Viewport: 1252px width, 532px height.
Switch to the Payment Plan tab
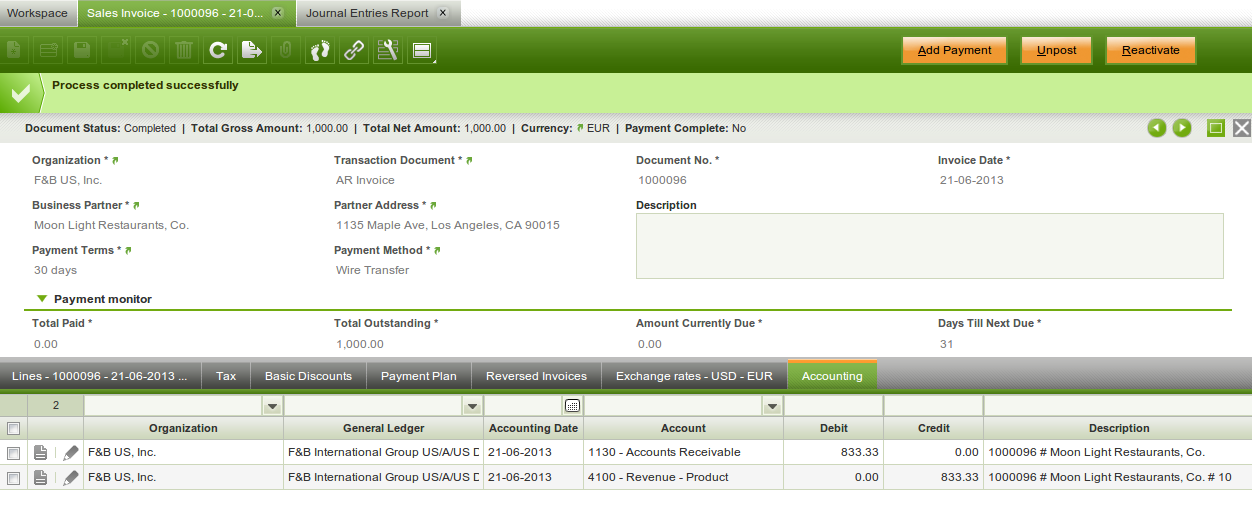pyautogui.click(x=418, y=376)
